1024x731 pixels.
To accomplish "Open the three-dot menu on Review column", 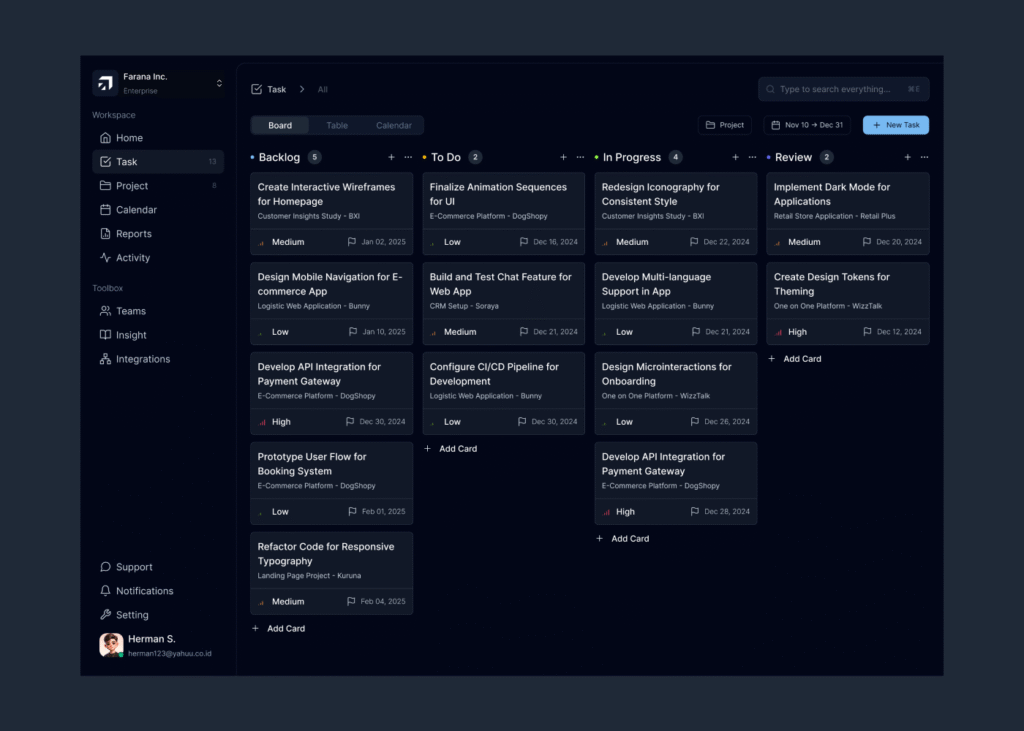I will point(924,157).
